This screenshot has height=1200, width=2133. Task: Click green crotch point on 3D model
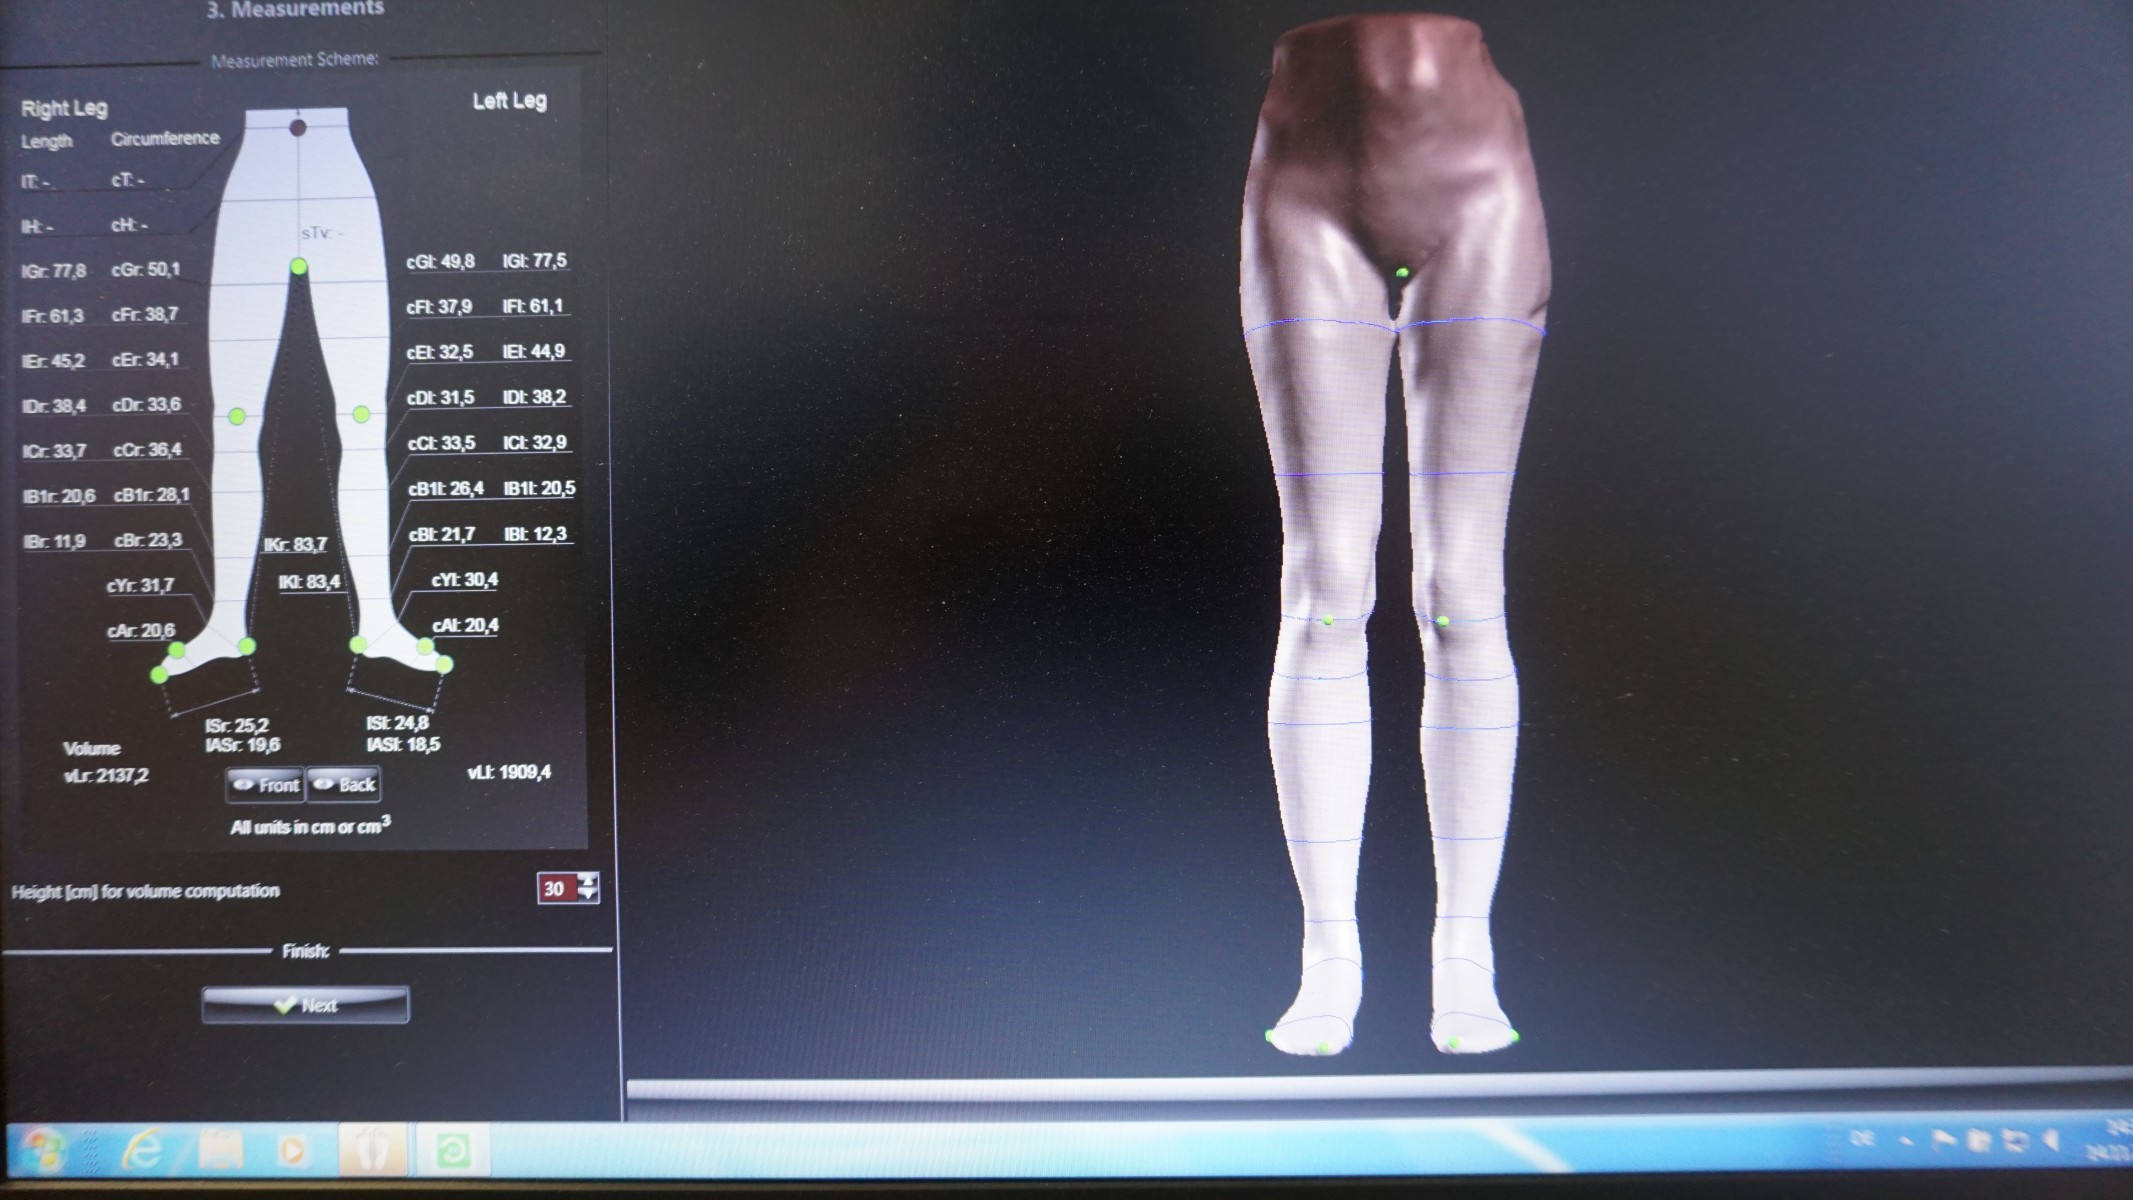[1402, 272]
